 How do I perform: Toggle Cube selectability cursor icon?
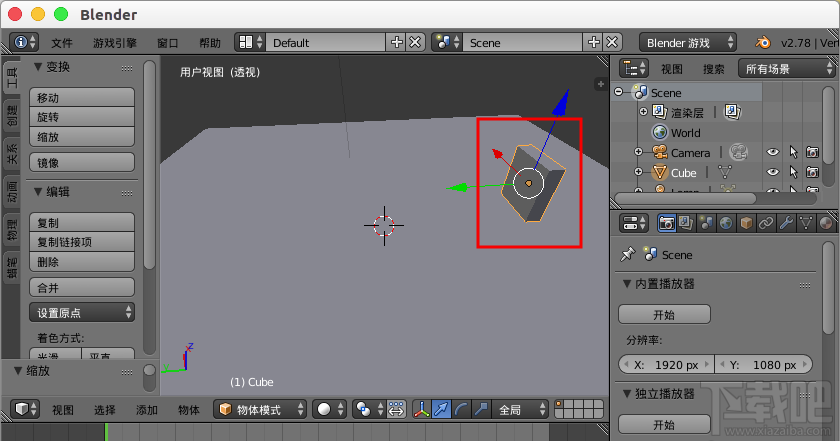coord(793,173)
